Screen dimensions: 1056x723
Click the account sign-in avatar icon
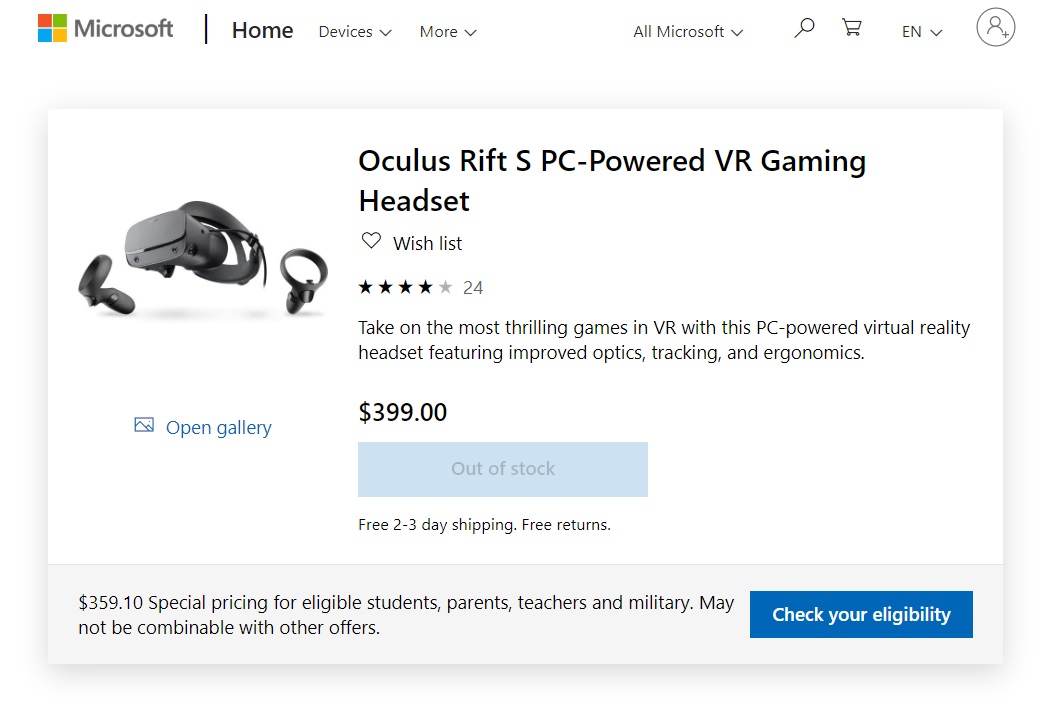995,28
